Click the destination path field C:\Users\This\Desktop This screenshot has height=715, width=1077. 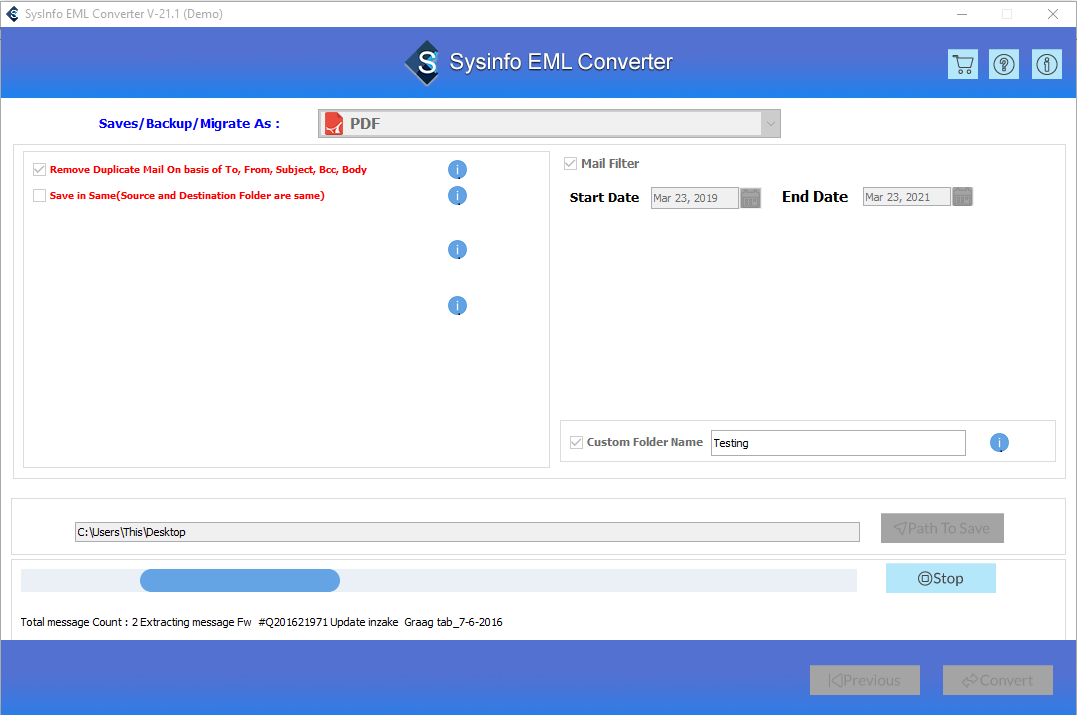(x=467, y=532)
